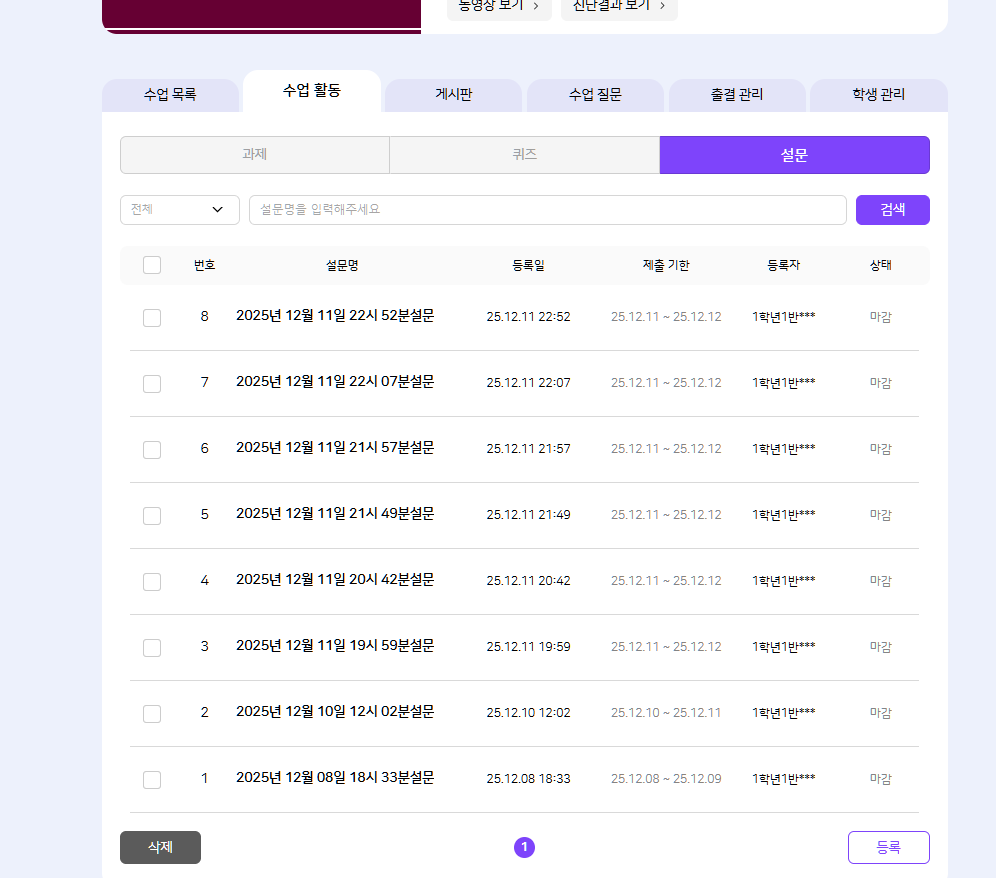This screenshot has width=996, height=878.
Task: Select the 퀴즈 sub-tab
Action: point(524,155)
